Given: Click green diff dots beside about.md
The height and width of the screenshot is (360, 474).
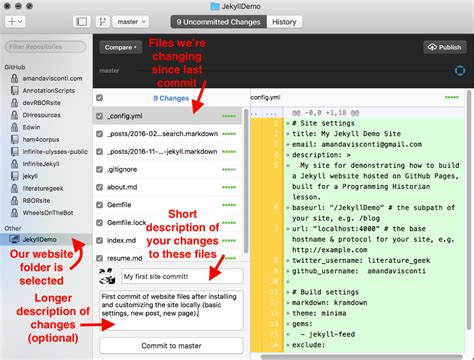Looking at the screenshot, I should coord(229,187).
